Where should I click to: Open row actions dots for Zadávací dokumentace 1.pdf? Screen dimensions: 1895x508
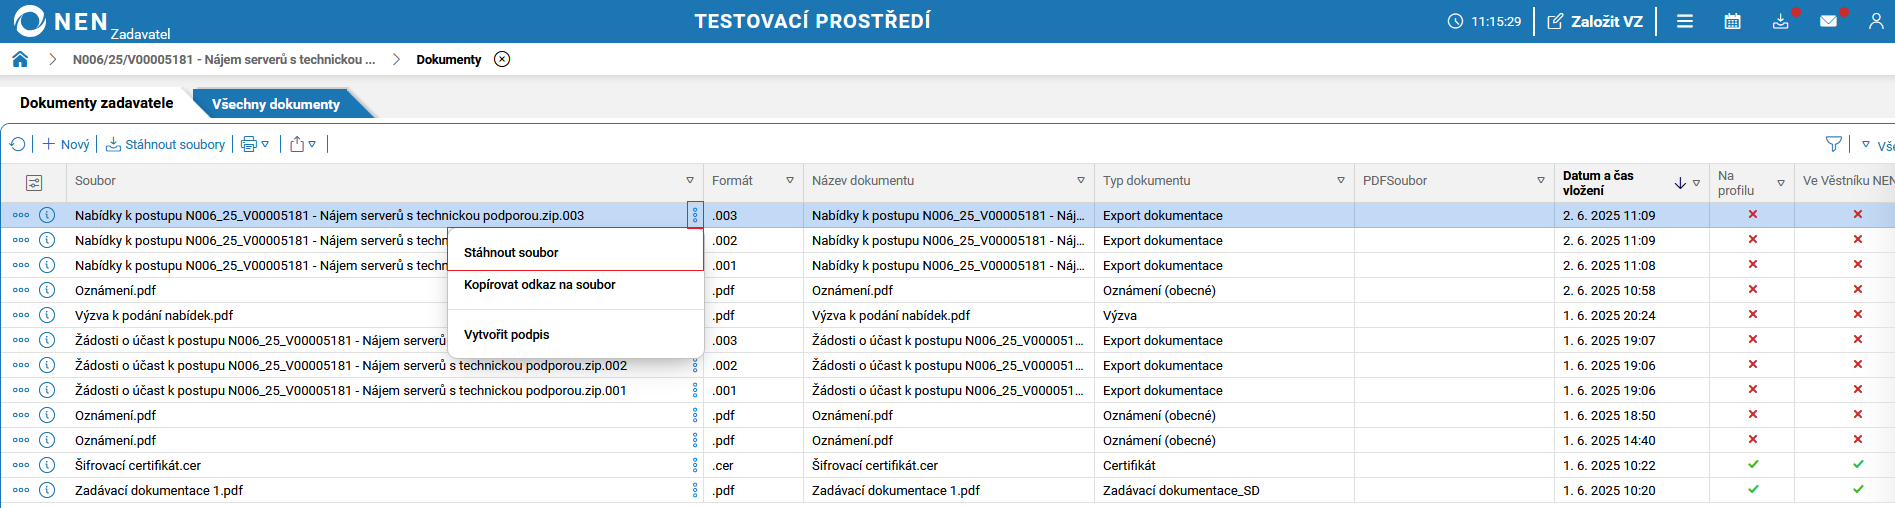click(21, 490)
